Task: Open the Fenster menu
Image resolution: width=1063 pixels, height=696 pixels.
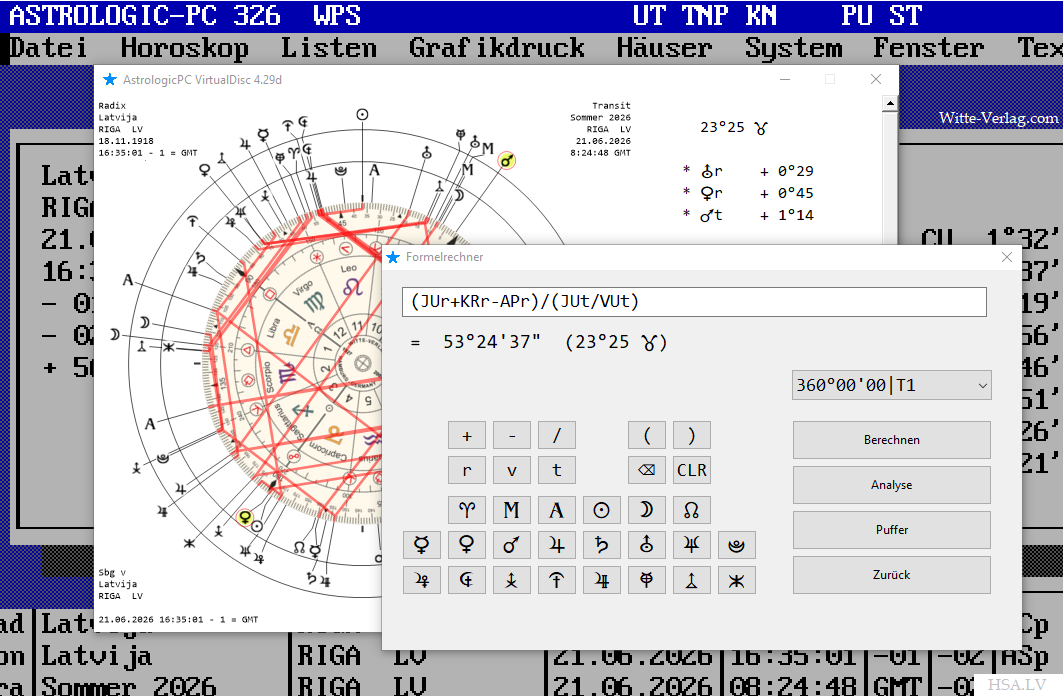Action: point(928,48)
